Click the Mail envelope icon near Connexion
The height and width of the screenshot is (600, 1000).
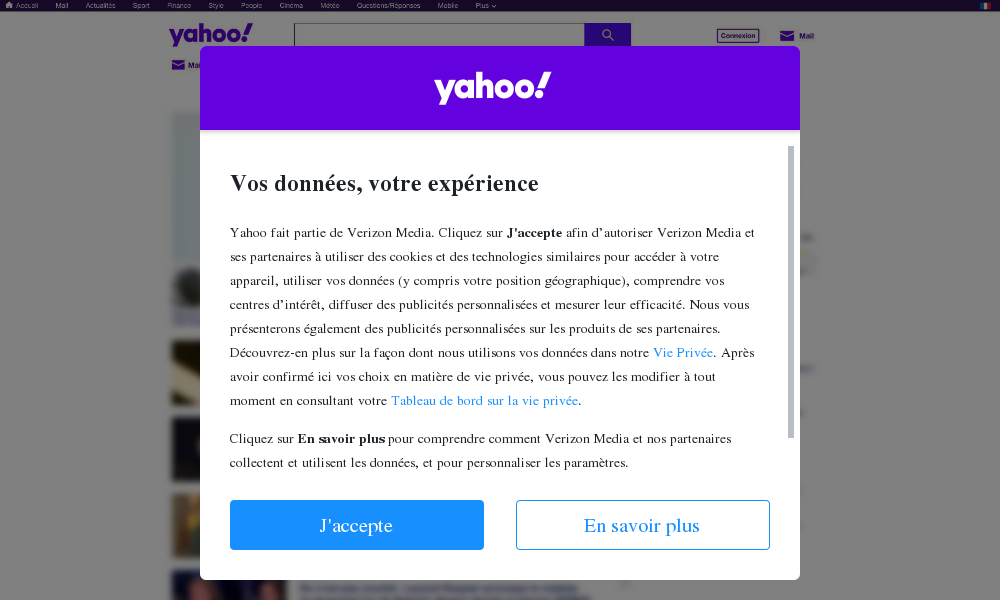[787, 36]
